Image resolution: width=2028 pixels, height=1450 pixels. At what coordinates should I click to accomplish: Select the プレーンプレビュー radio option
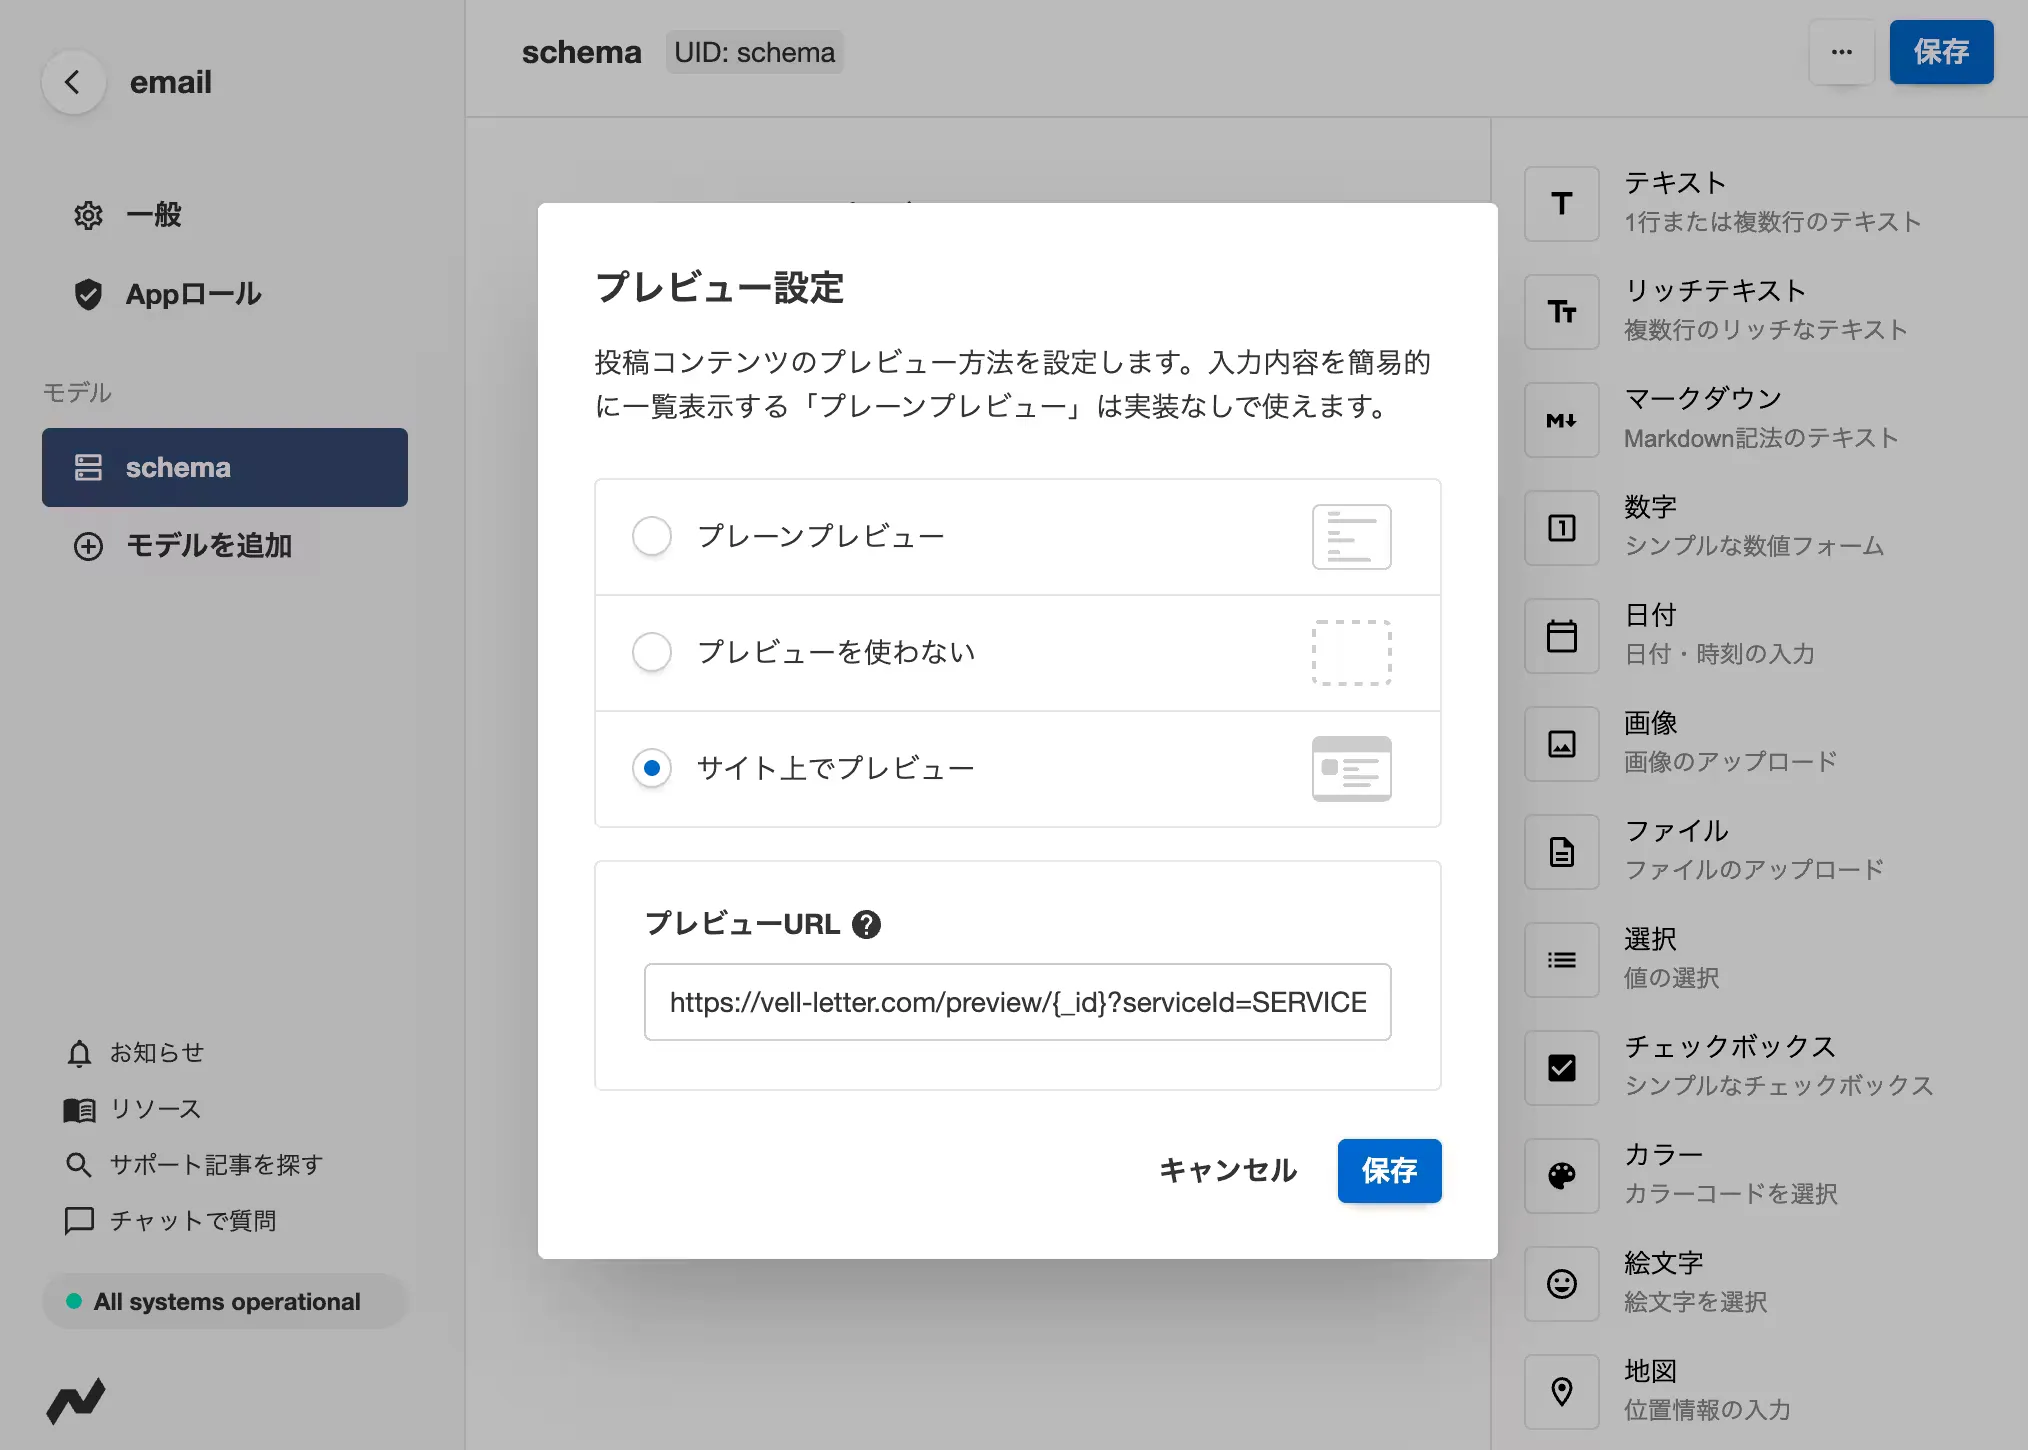(x=652, y=536)
